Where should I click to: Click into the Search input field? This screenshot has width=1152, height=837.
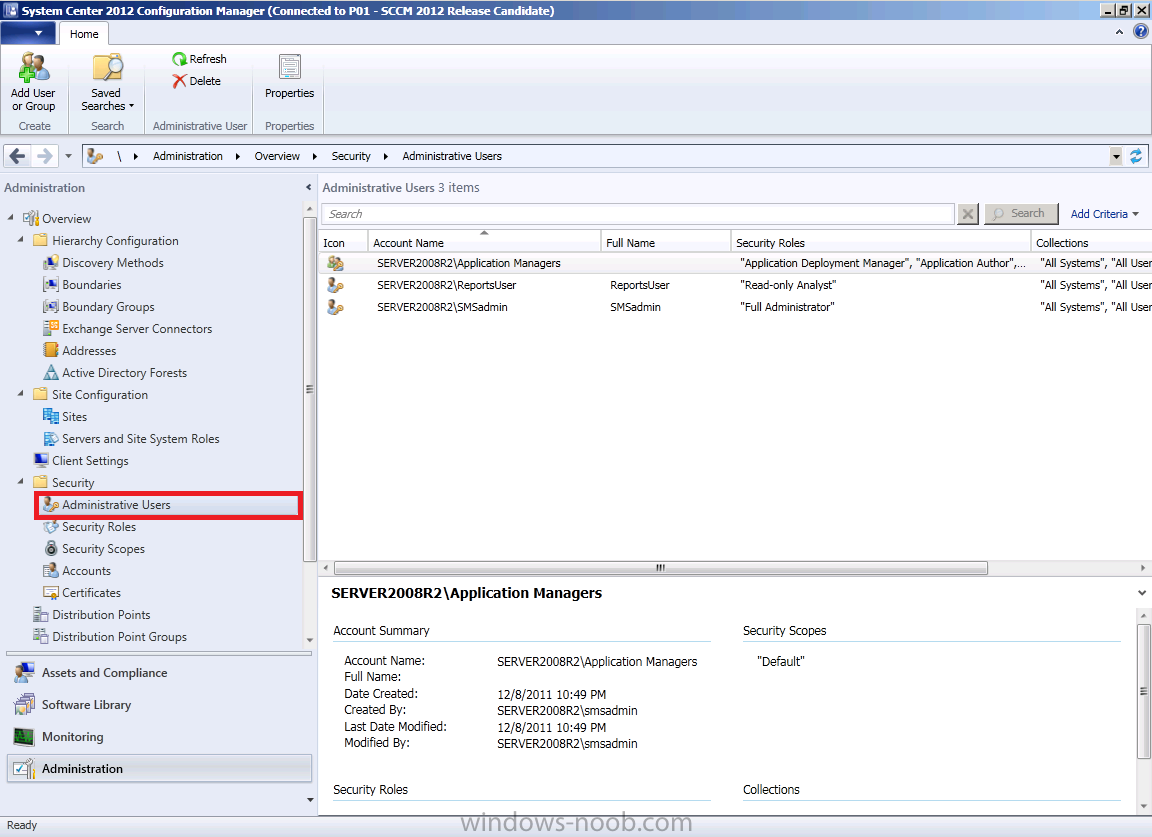pos(638,214)
